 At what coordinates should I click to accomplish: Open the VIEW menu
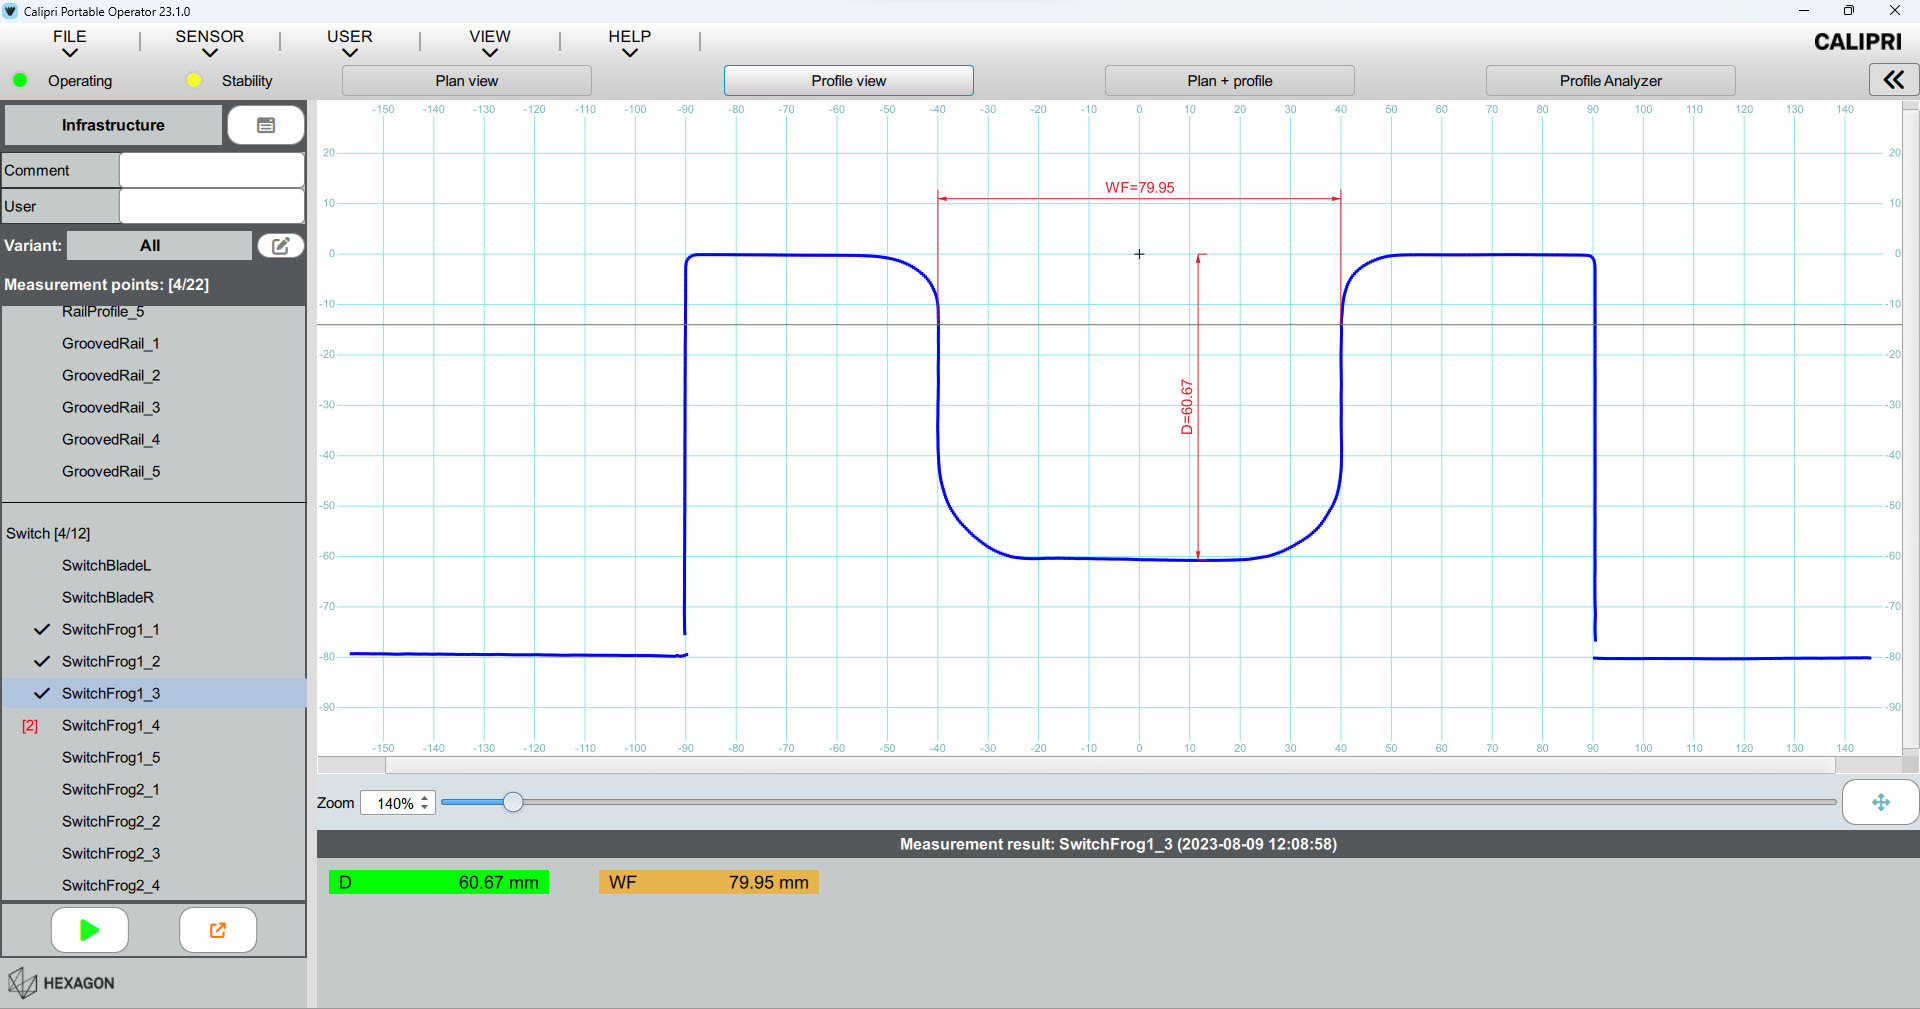coord(490,36)
